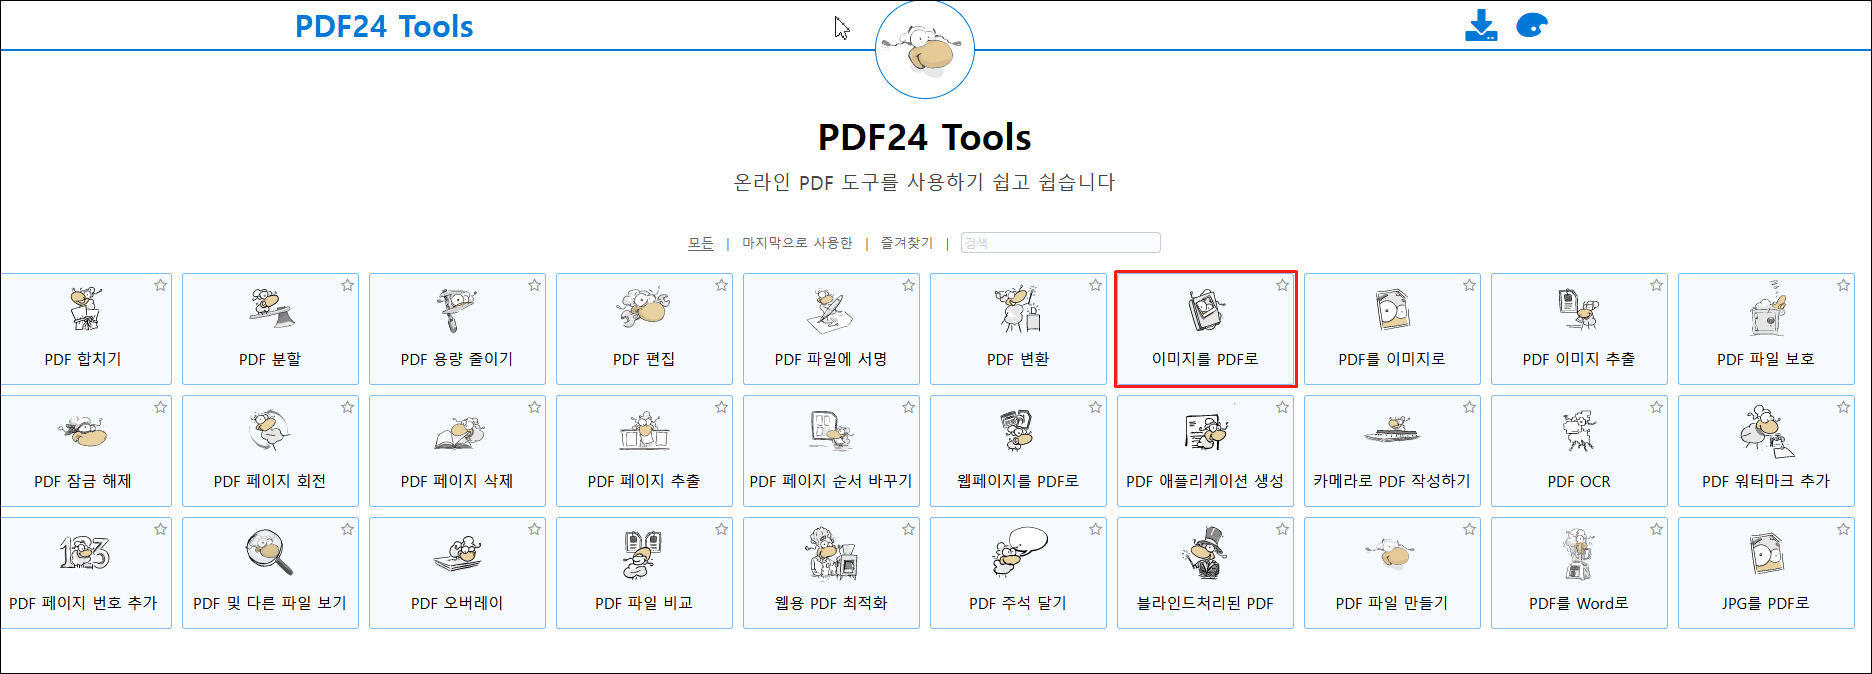Favorite the JPG를 PDF로 tool star
This screenshot has width=1872, height=674.
pos(1844,529)
